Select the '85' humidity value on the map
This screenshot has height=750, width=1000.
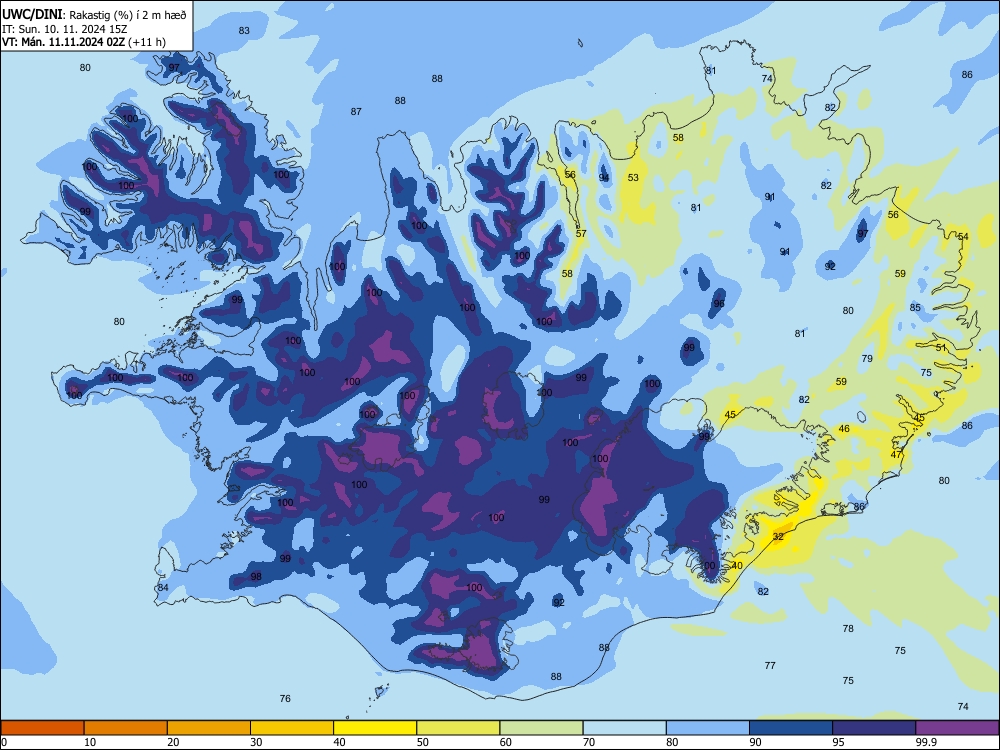tap(916, 308)
